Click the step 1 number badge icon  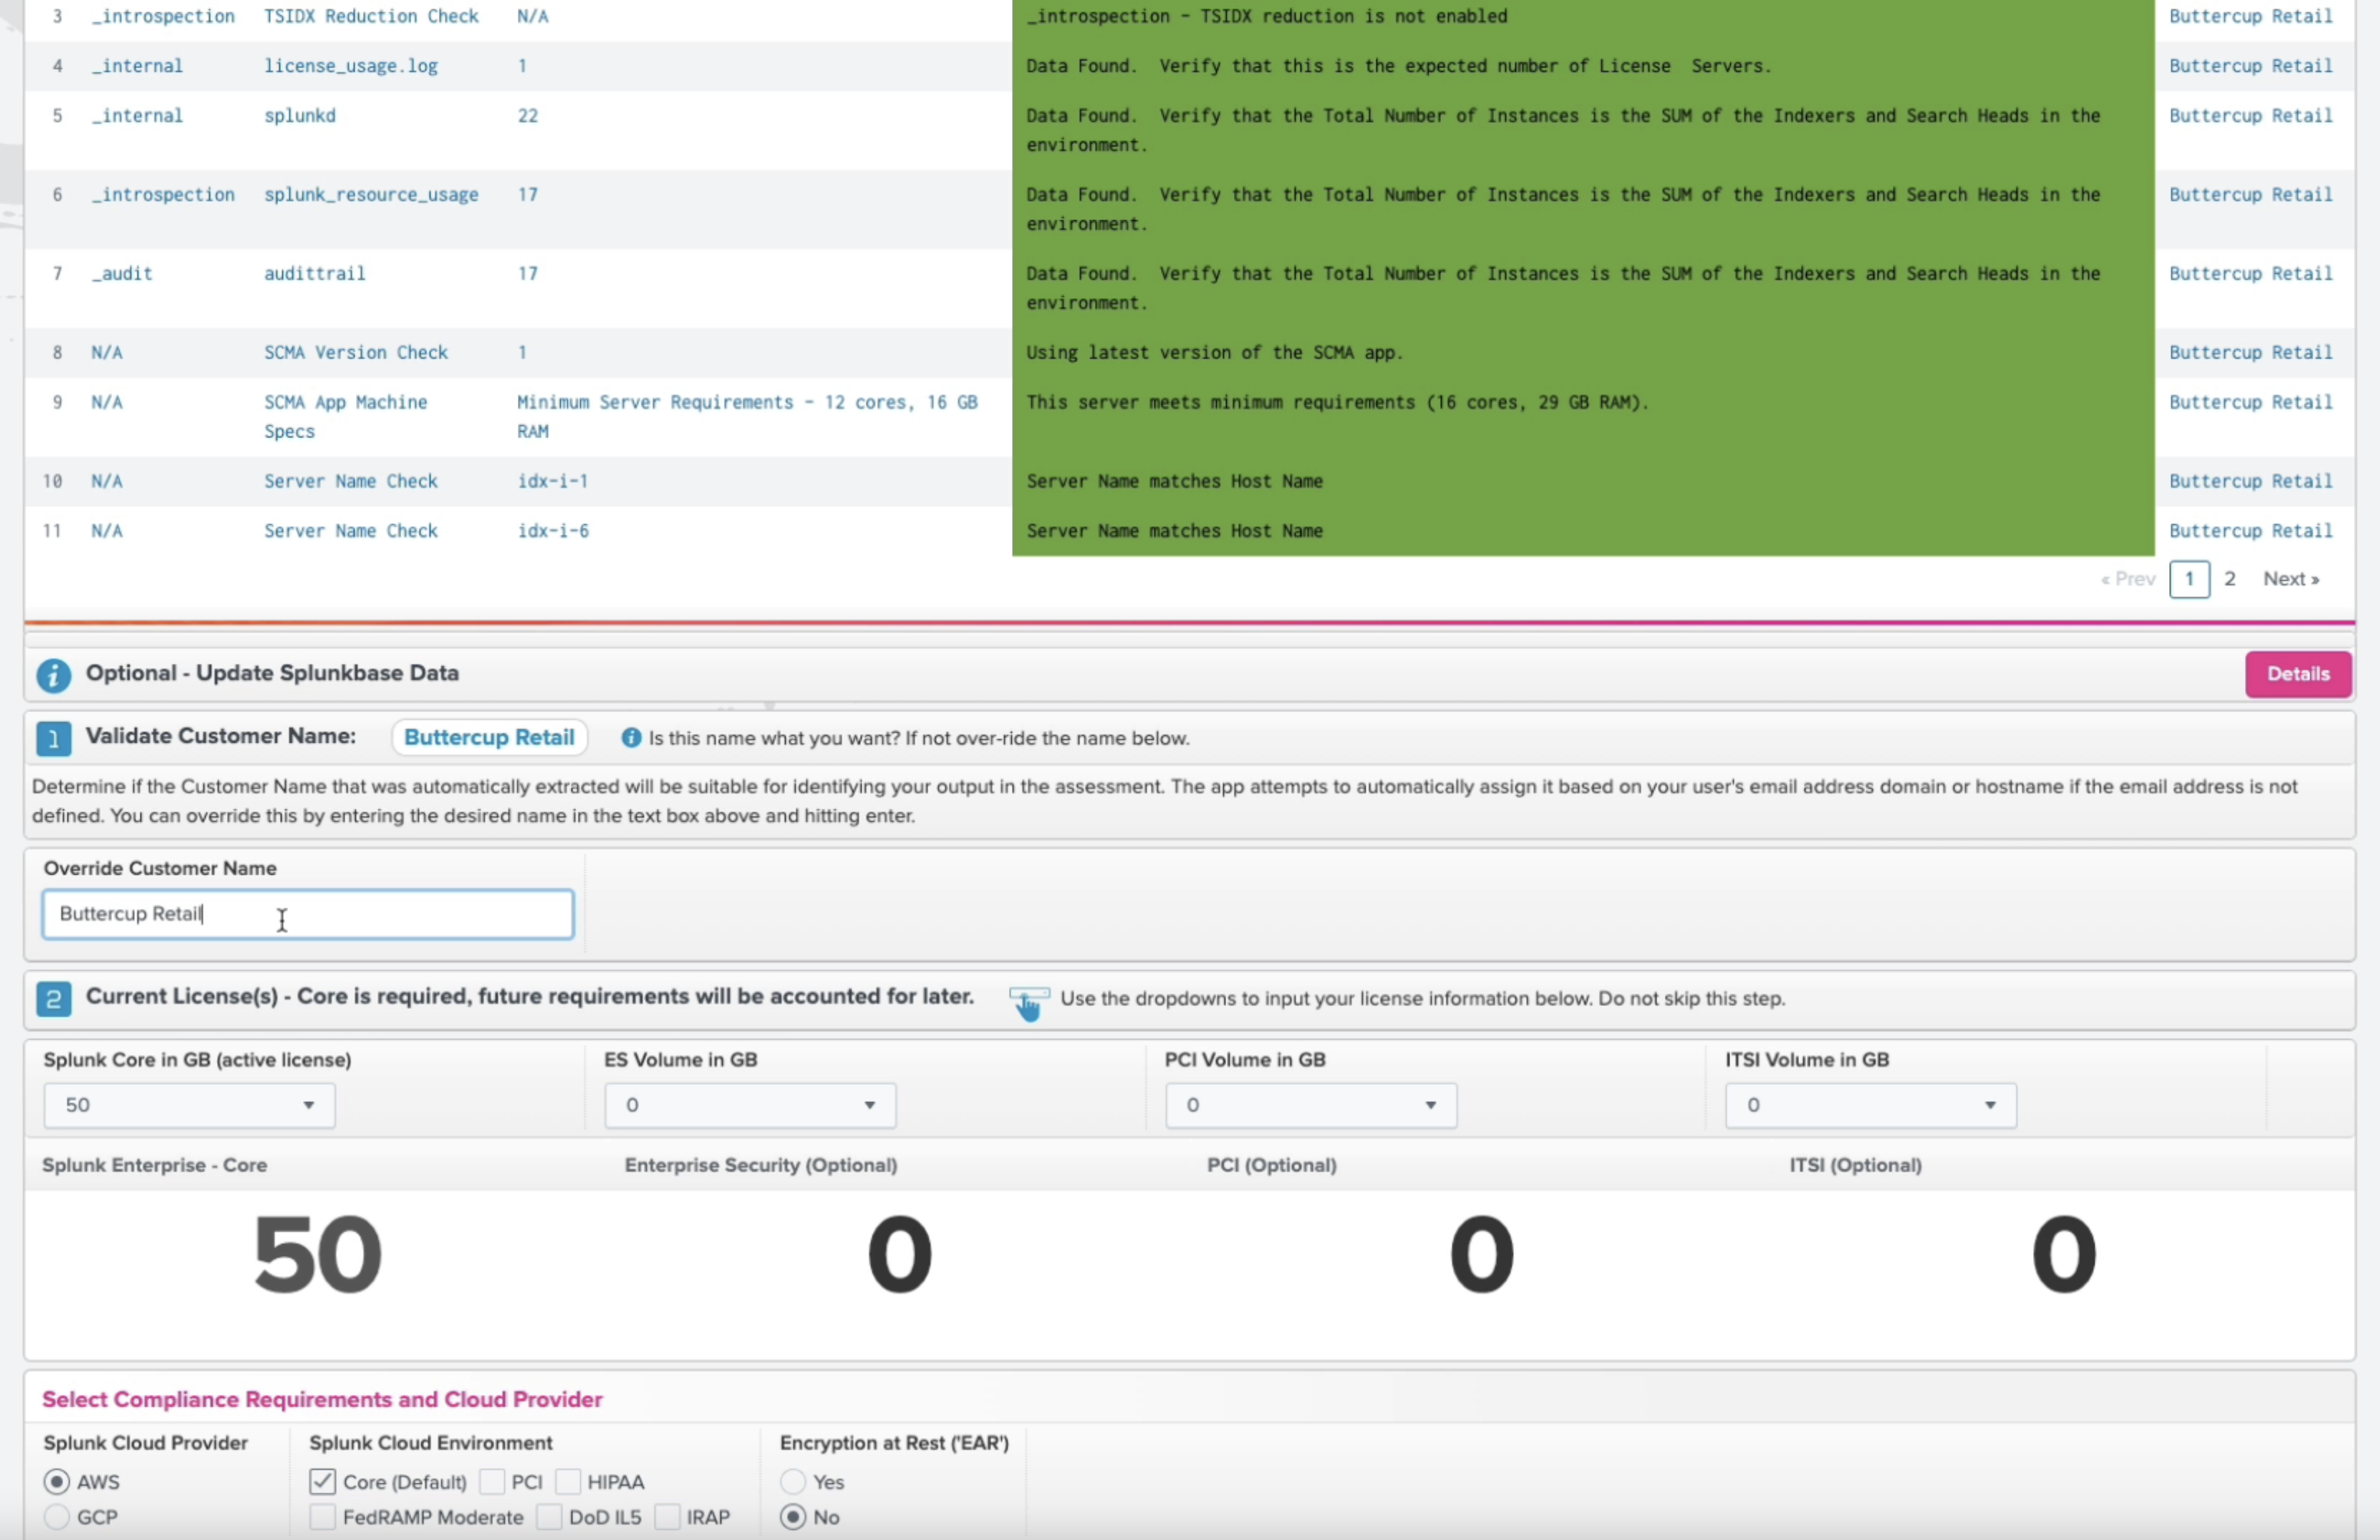tap(53, 739)
